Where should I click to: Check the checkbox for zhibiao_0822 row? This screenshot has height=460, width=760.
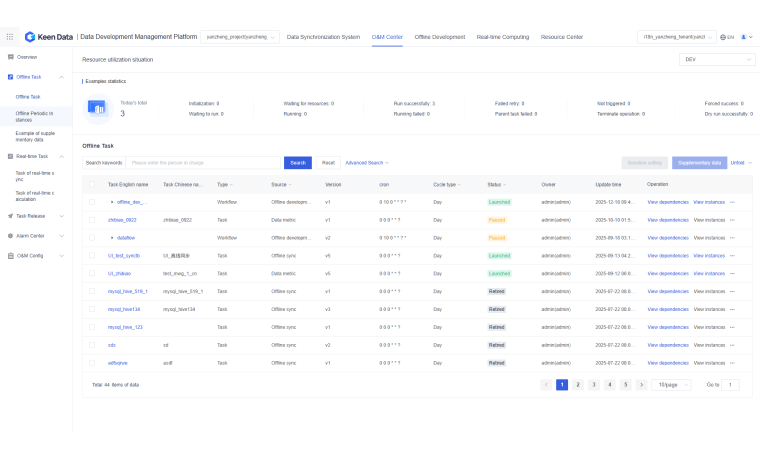tap(92, 220)
